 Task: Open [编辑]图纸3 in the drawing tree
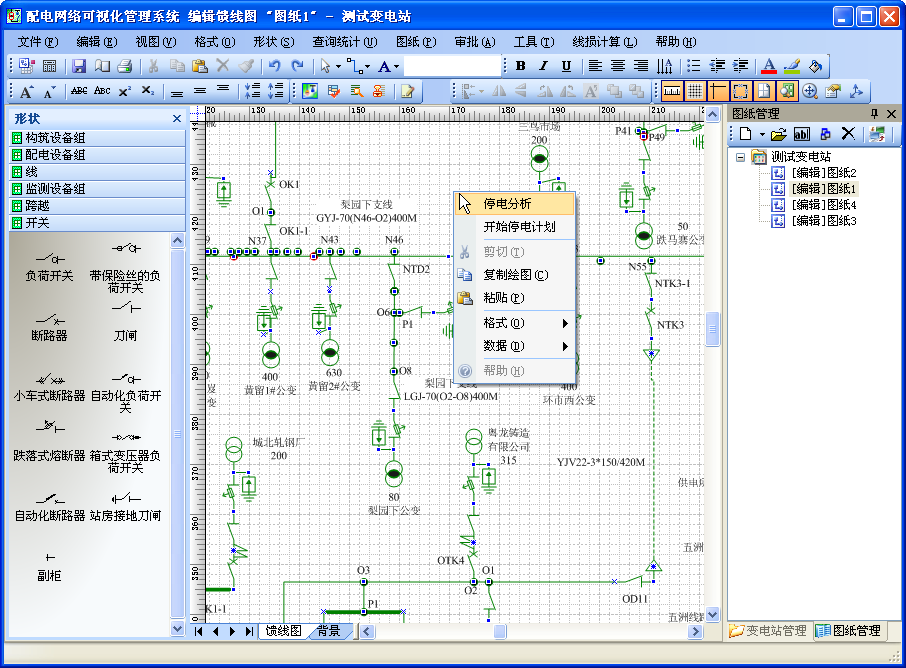(x=824, y=221)
